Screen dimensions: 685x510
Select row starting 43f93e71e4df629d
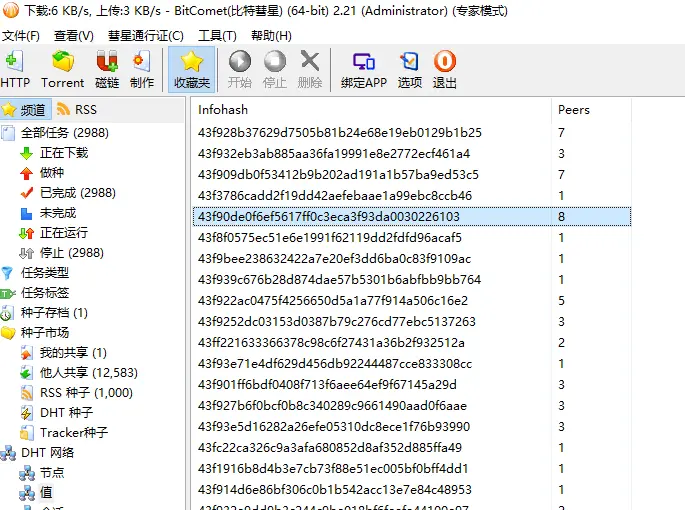pos(412,363)
